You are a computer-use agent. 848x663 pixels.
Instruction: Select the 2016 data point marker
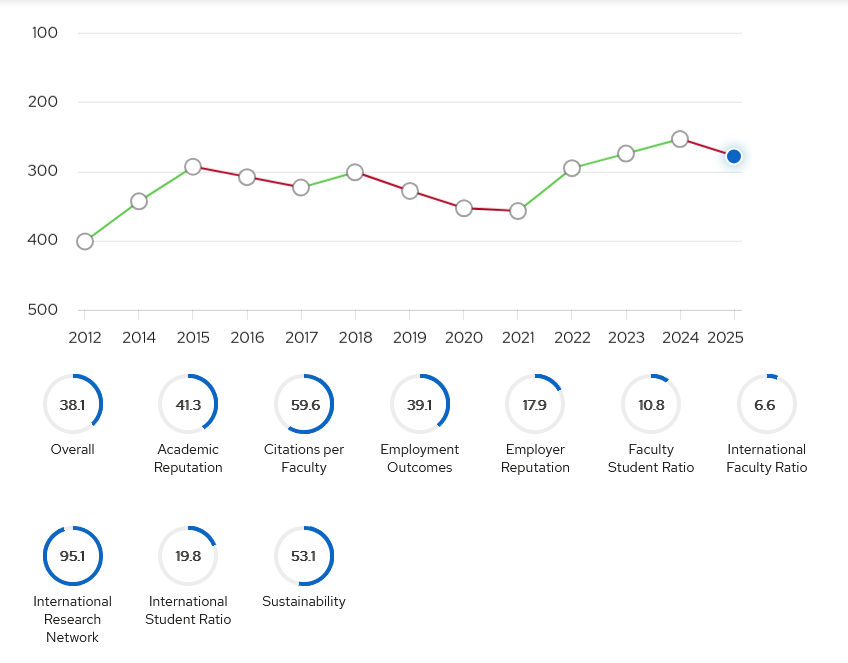pos(247,177)
